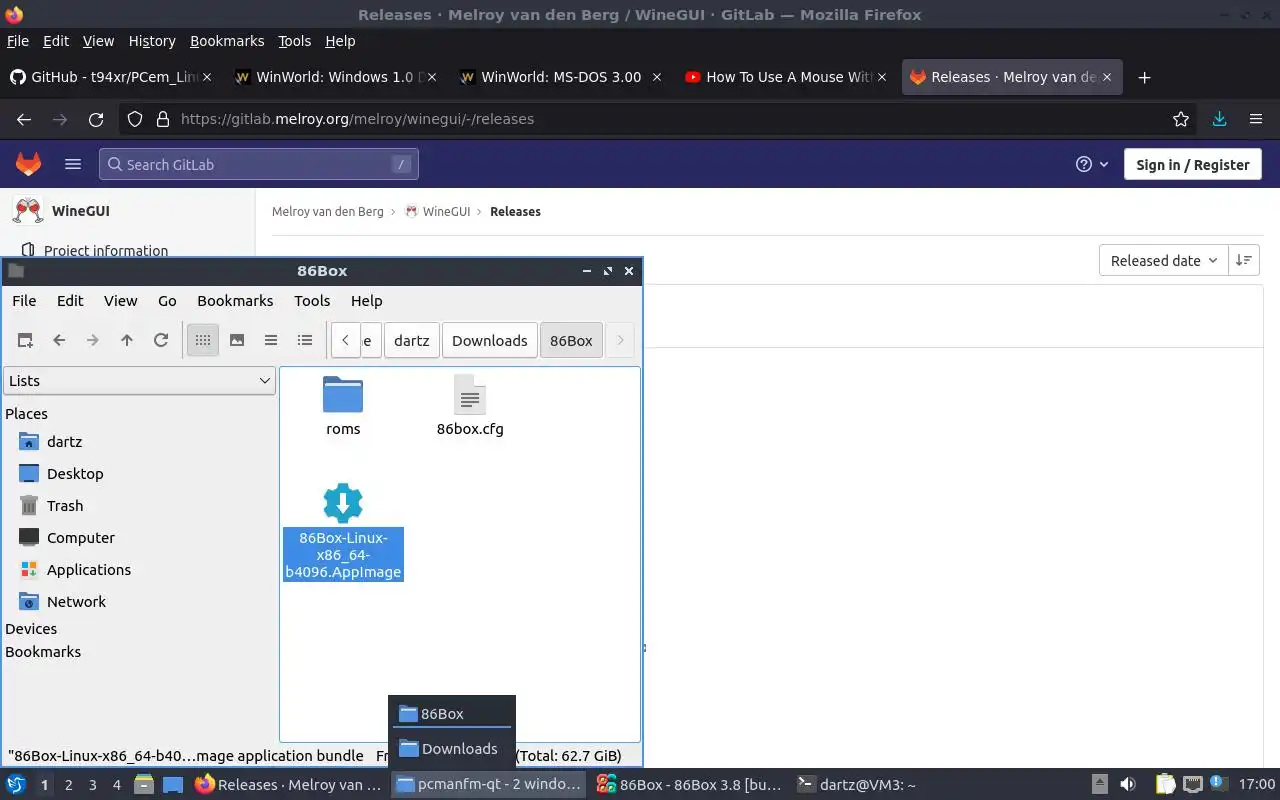The image size is (1280, 800).
Task: Open file manager Go menu
Action: (x=167, y=300)
